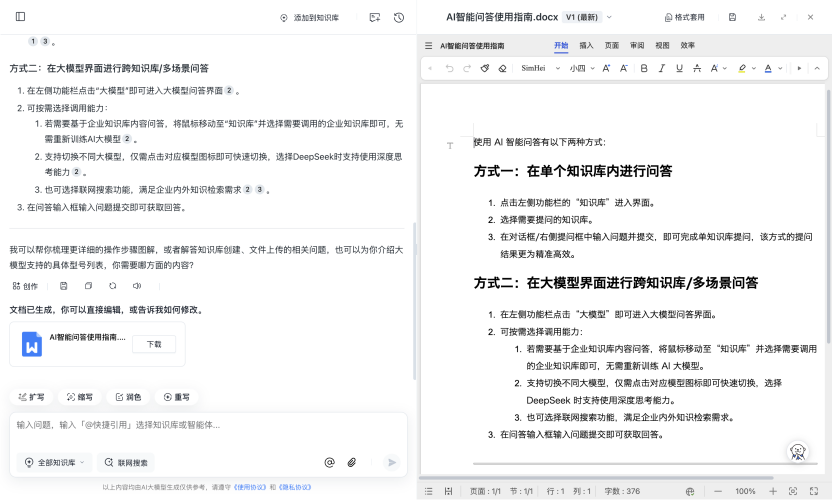This screenshot has height=500, width=832.
Task: Click the @ mention icon
Action: [x=330, y=462]
